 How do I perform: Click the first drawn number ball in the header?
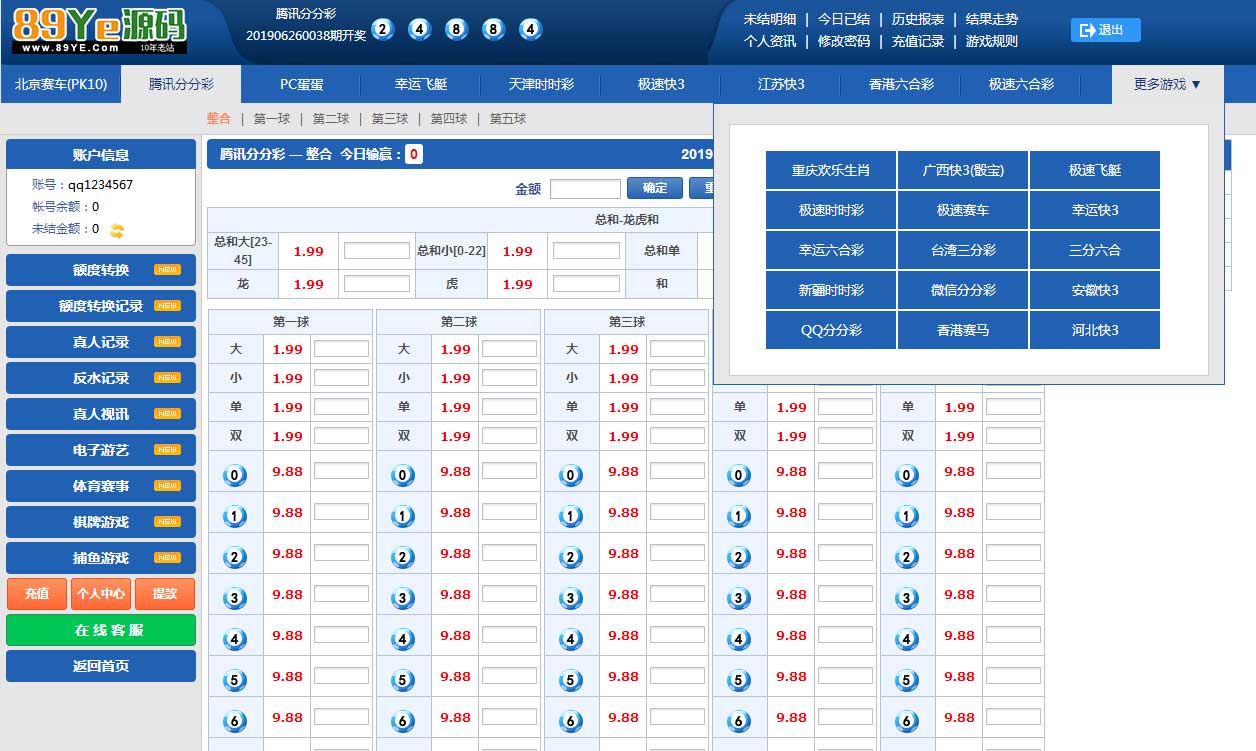[382, 29]
